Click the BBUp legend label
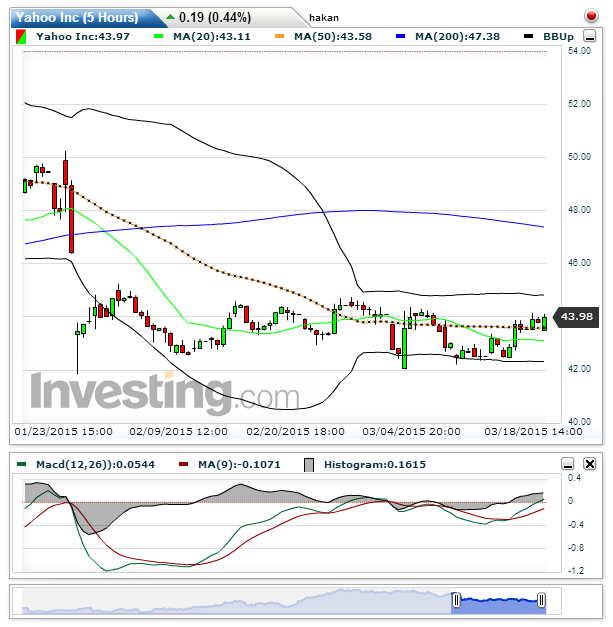Viewport: 613px width, 627px height. (558, 37)
